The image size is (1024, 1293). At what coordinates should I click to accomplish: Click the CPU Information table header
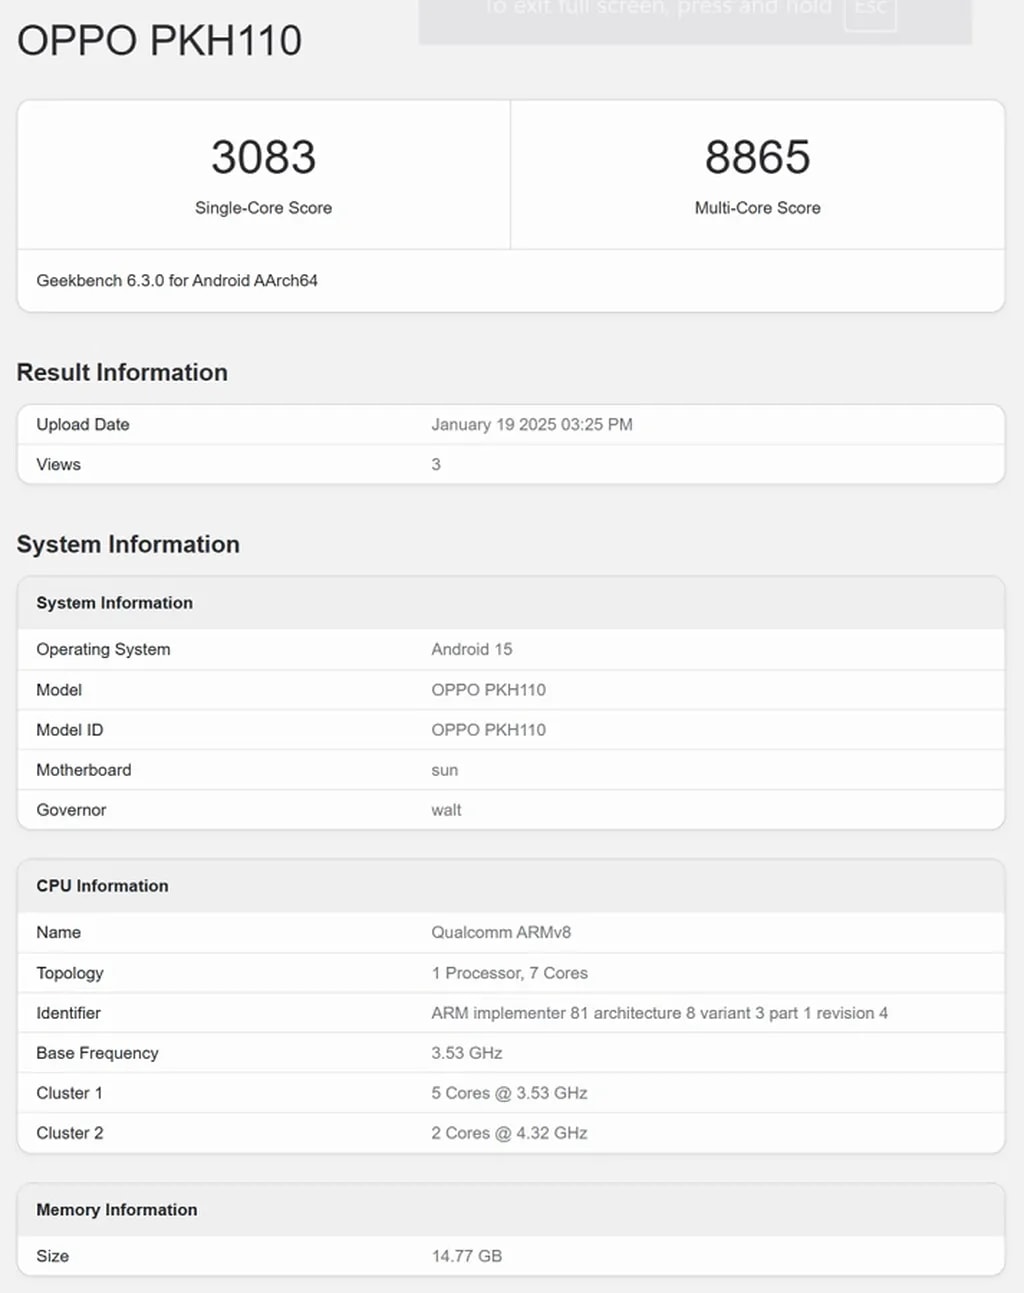102,886
